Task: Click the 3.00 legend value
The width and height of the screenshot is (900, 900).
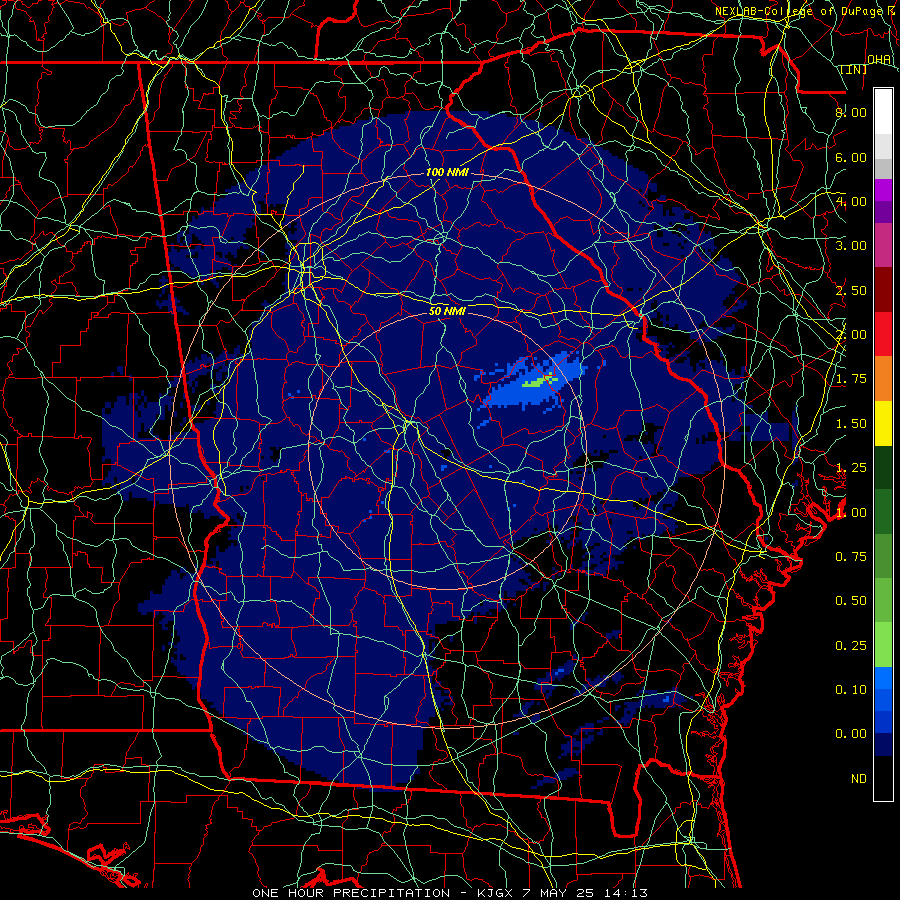Action: click(851, 246)
